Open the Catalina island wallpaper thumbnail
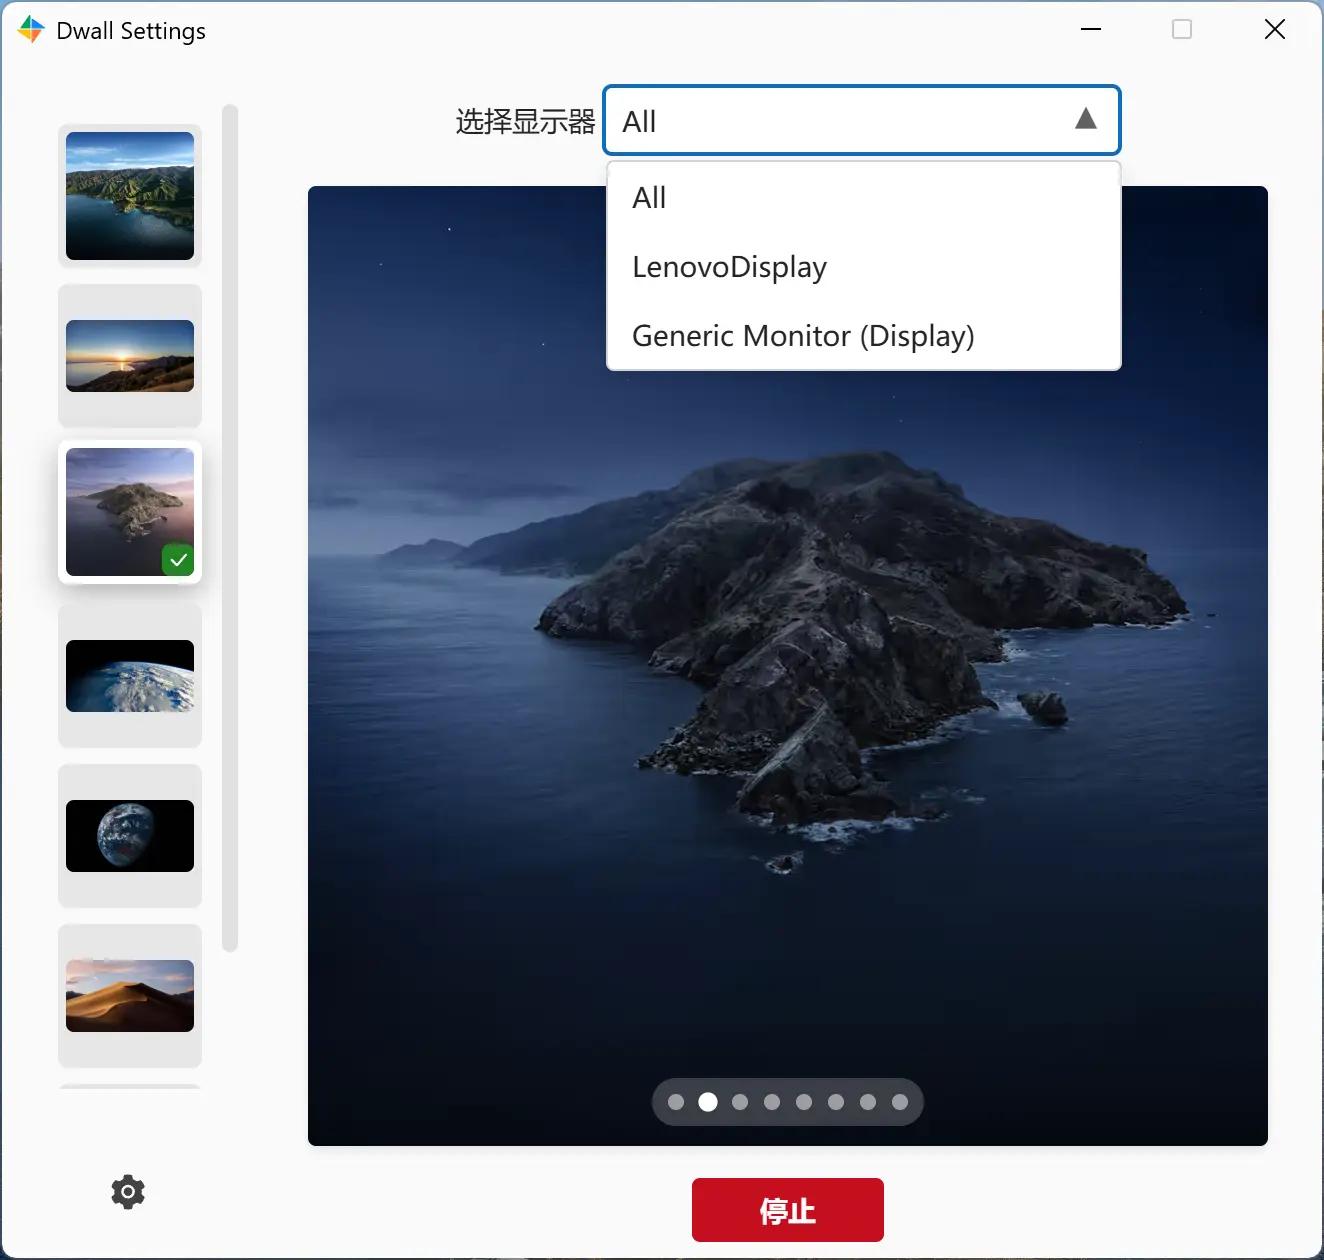 point(129,512)
